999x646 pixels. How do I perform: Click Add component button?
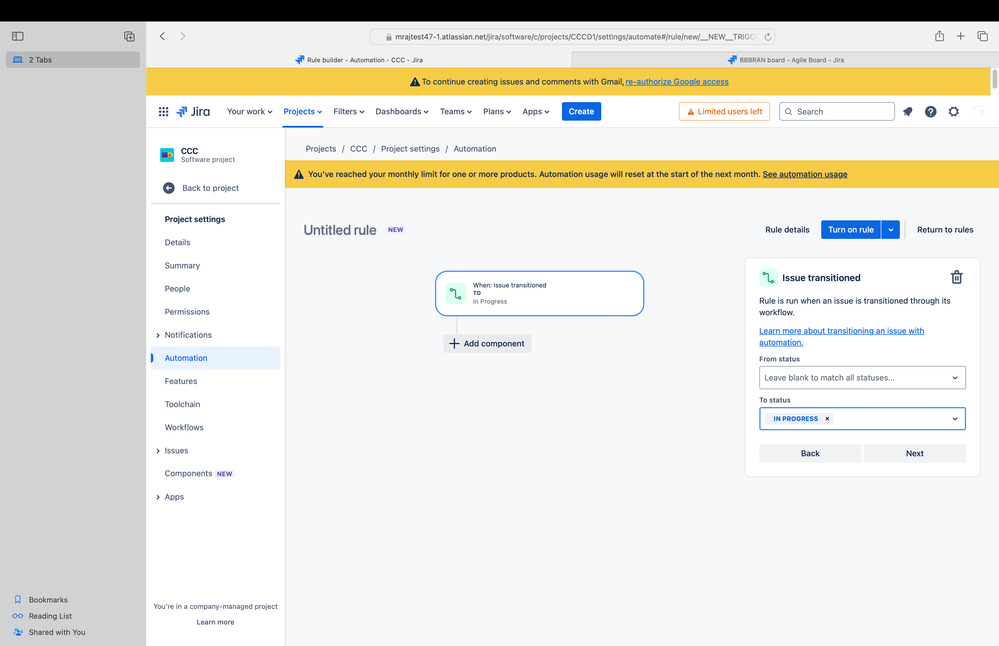coord(487,343)
